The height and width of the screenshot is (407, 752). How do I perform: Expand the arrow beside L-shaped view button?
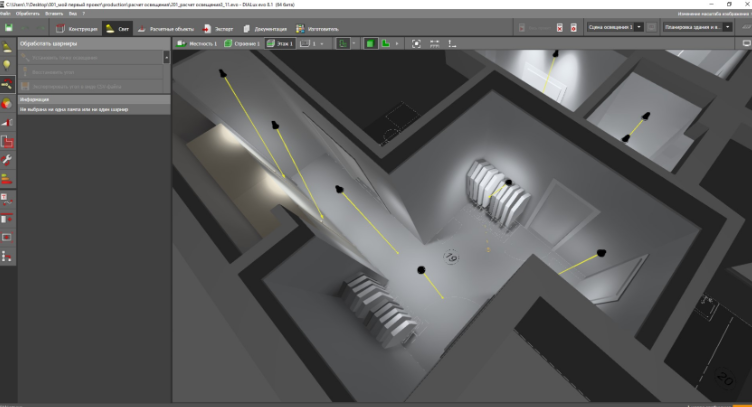pyautogui.click(x=397, y=44)
